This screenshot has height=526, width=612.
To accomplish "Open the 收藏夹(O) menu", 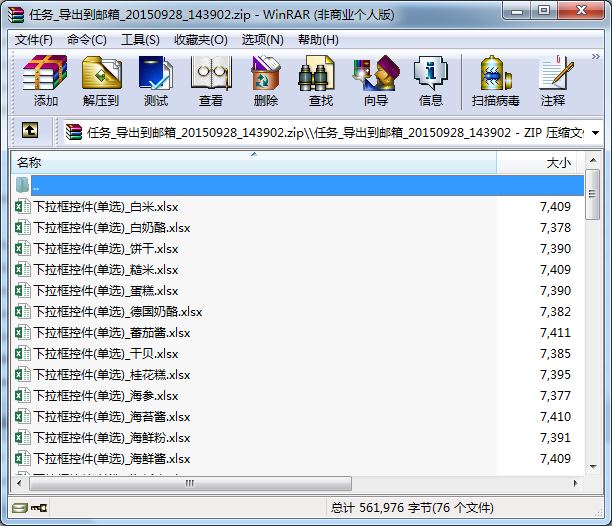I will (x=201, y=40).
